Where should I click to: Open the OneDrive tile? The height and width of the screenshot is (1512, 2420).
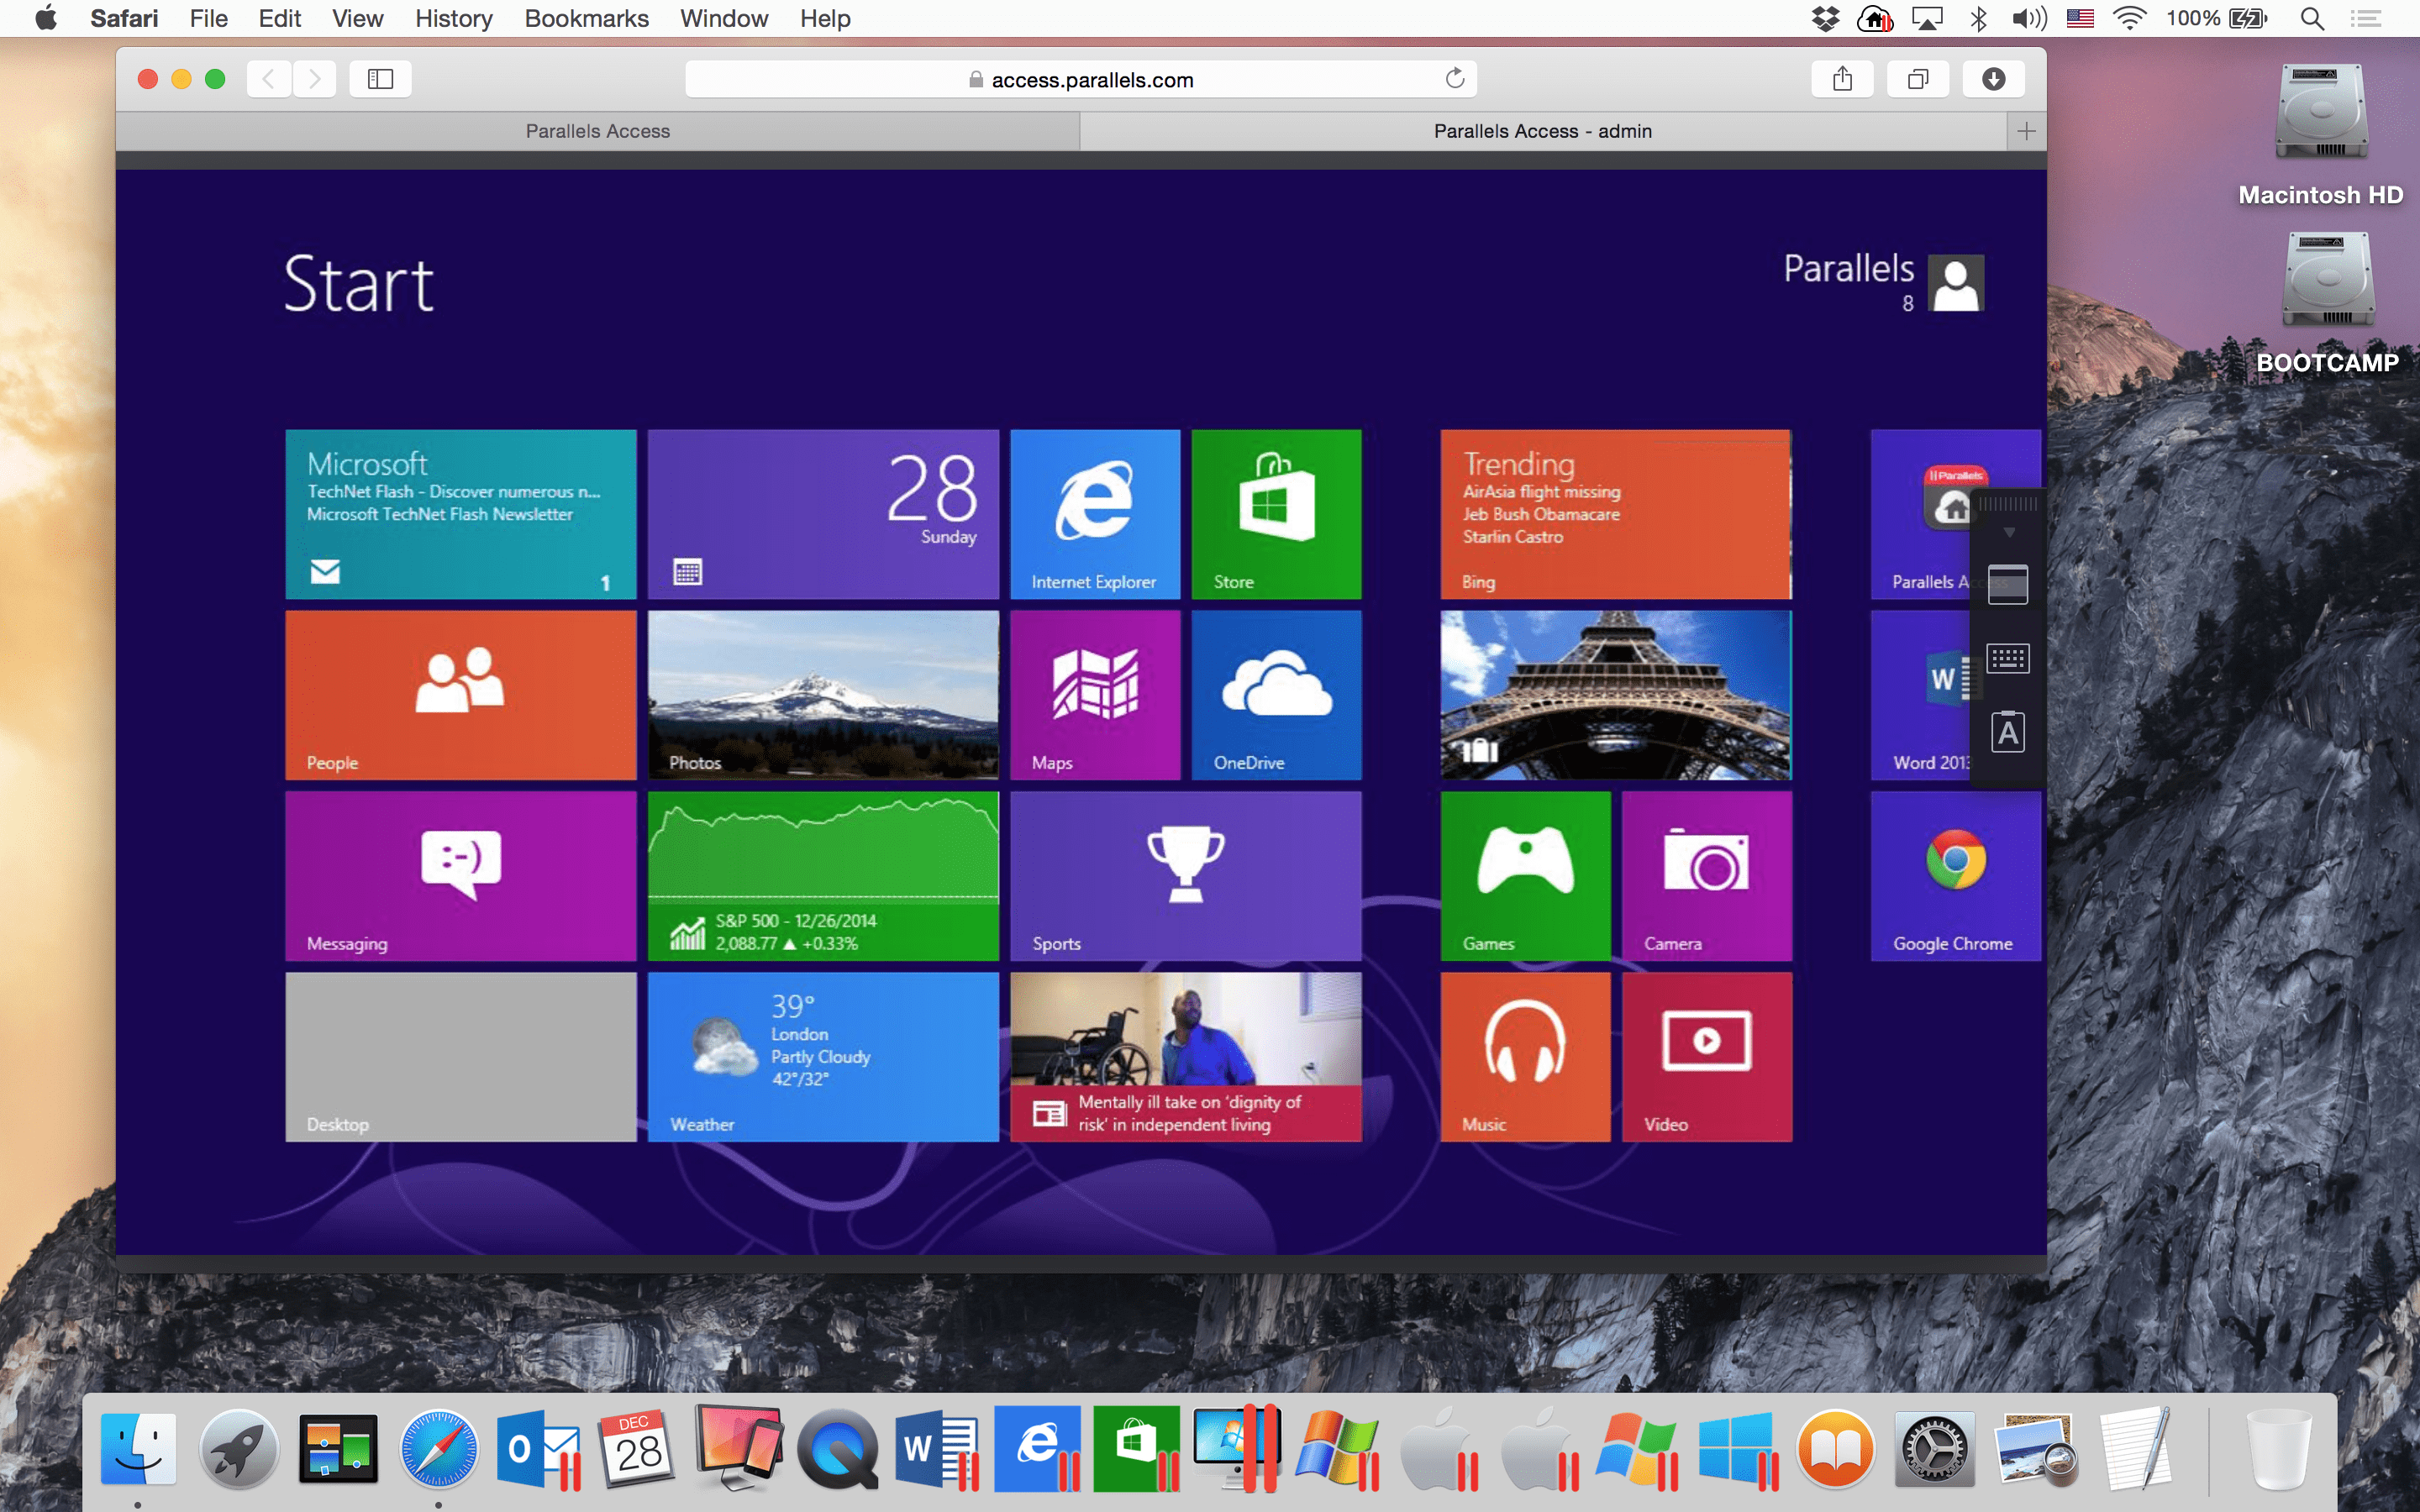point(1276,695)
